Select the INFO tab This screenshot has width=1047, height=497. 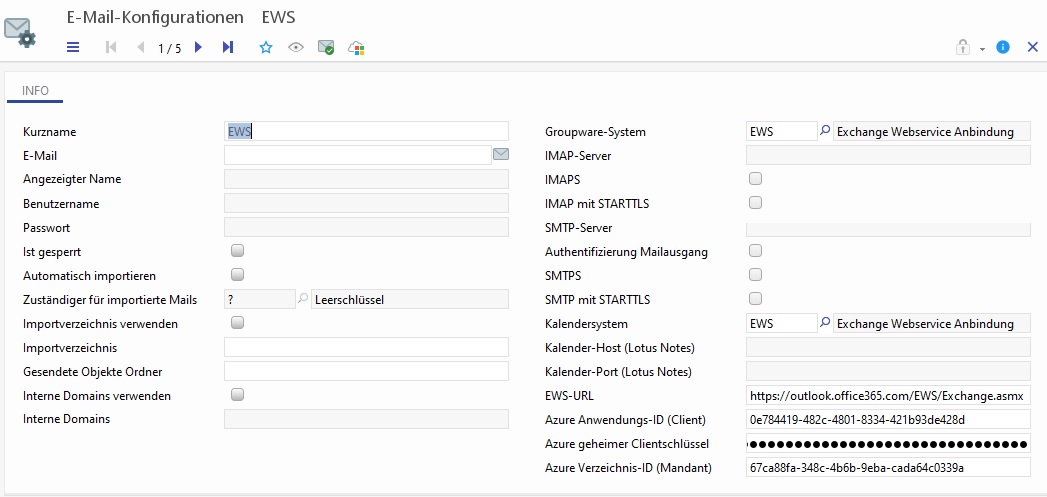point(36,91)
